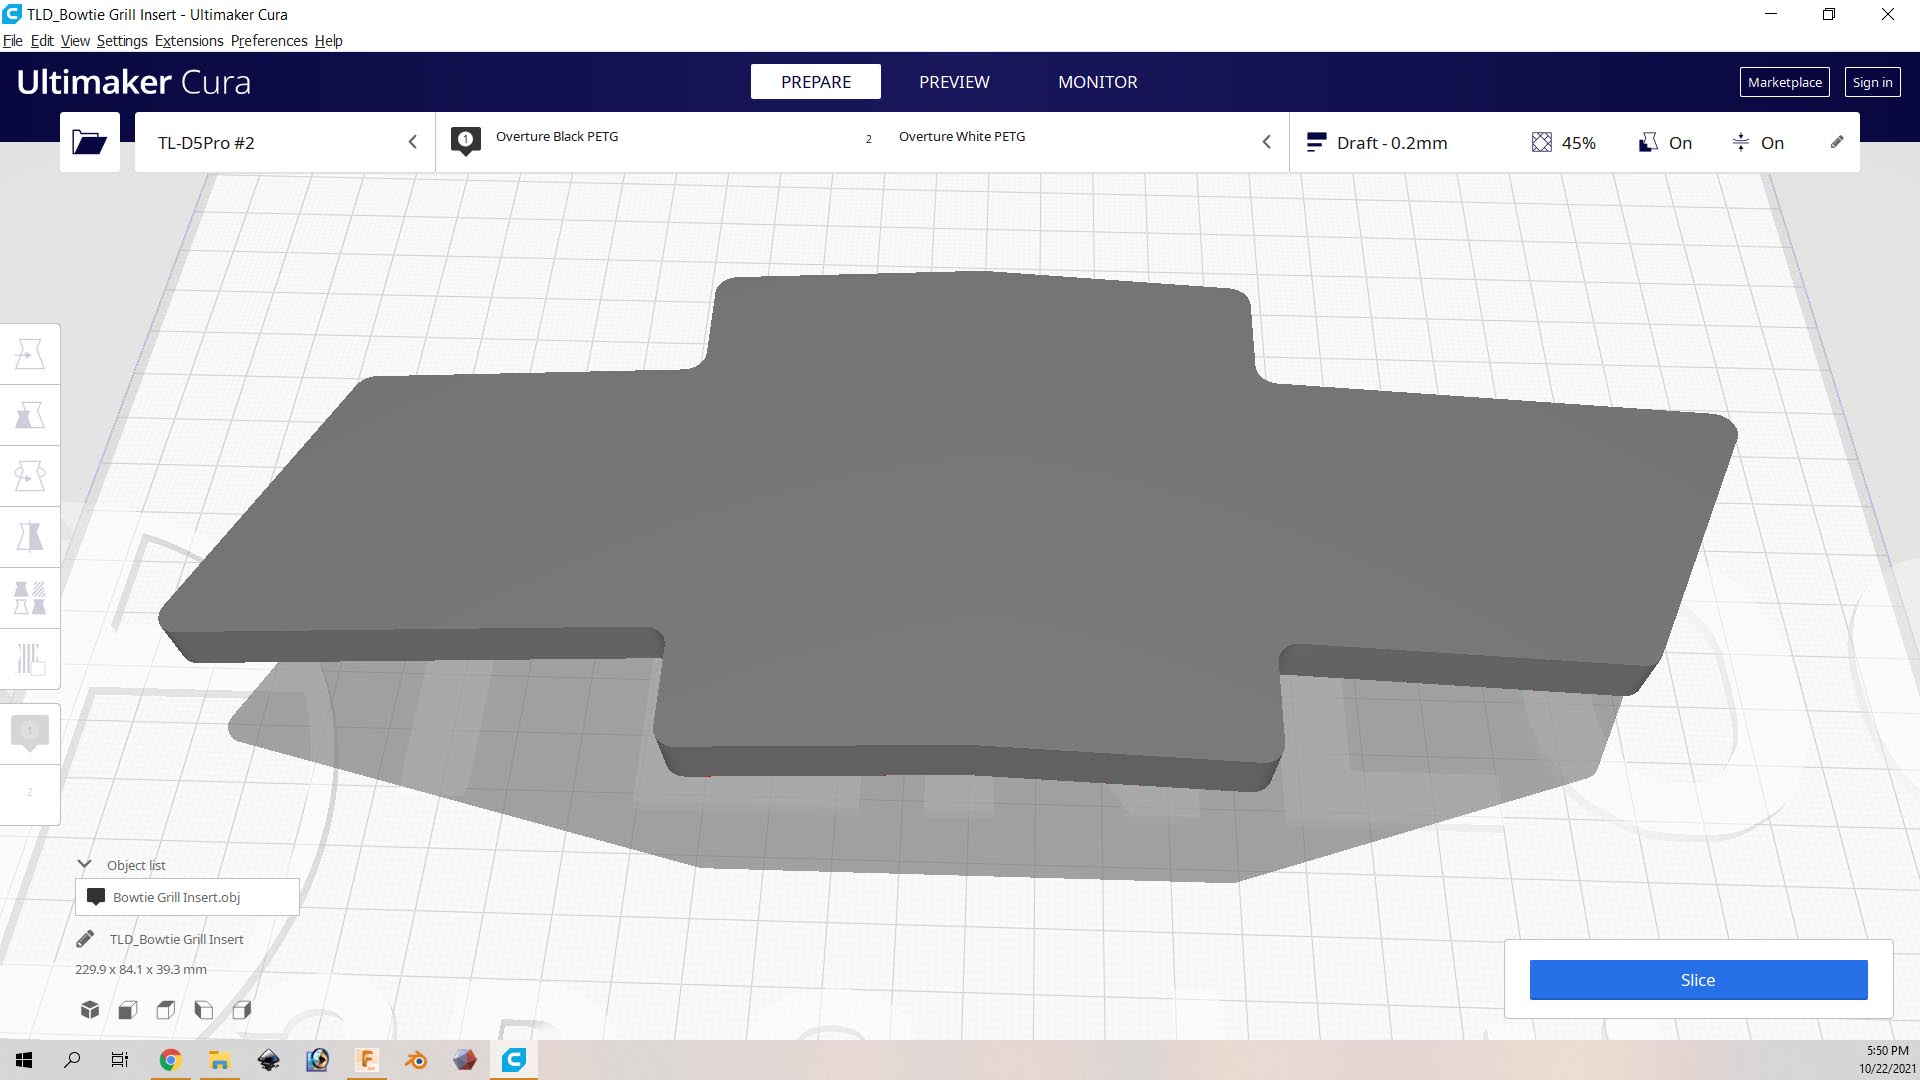Select the Scale tool
Screen dimensions: 1920x1080
[30, 416]
